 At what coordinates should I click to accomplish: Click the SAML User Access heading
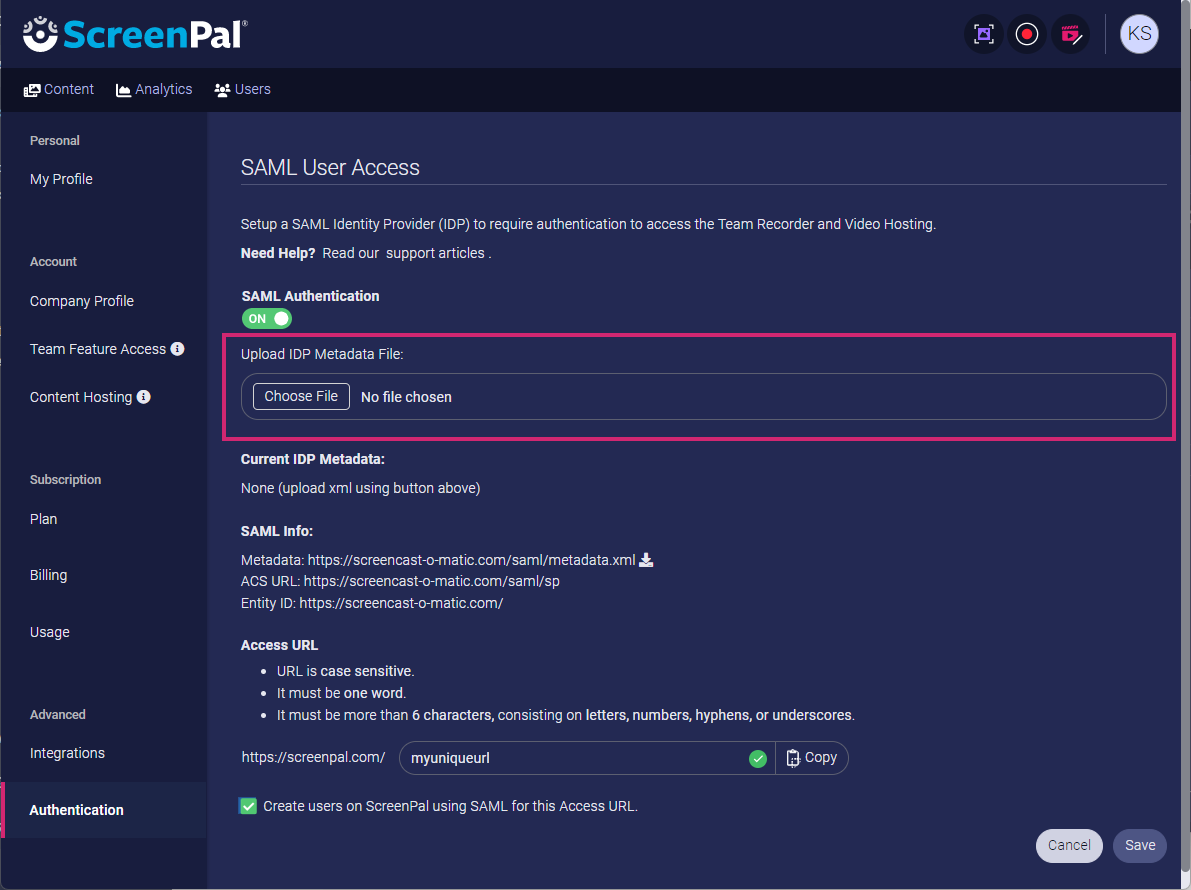click(x=330, y=167)
